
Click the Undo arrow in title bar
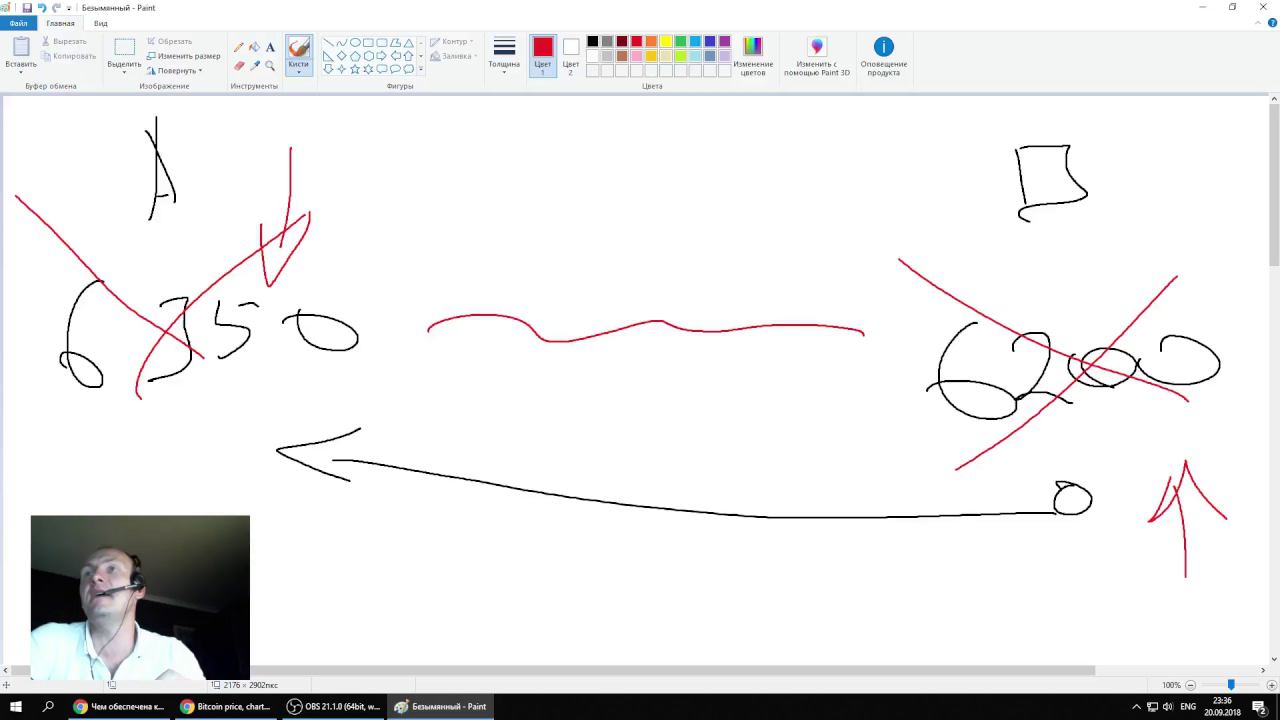(41, 7)
